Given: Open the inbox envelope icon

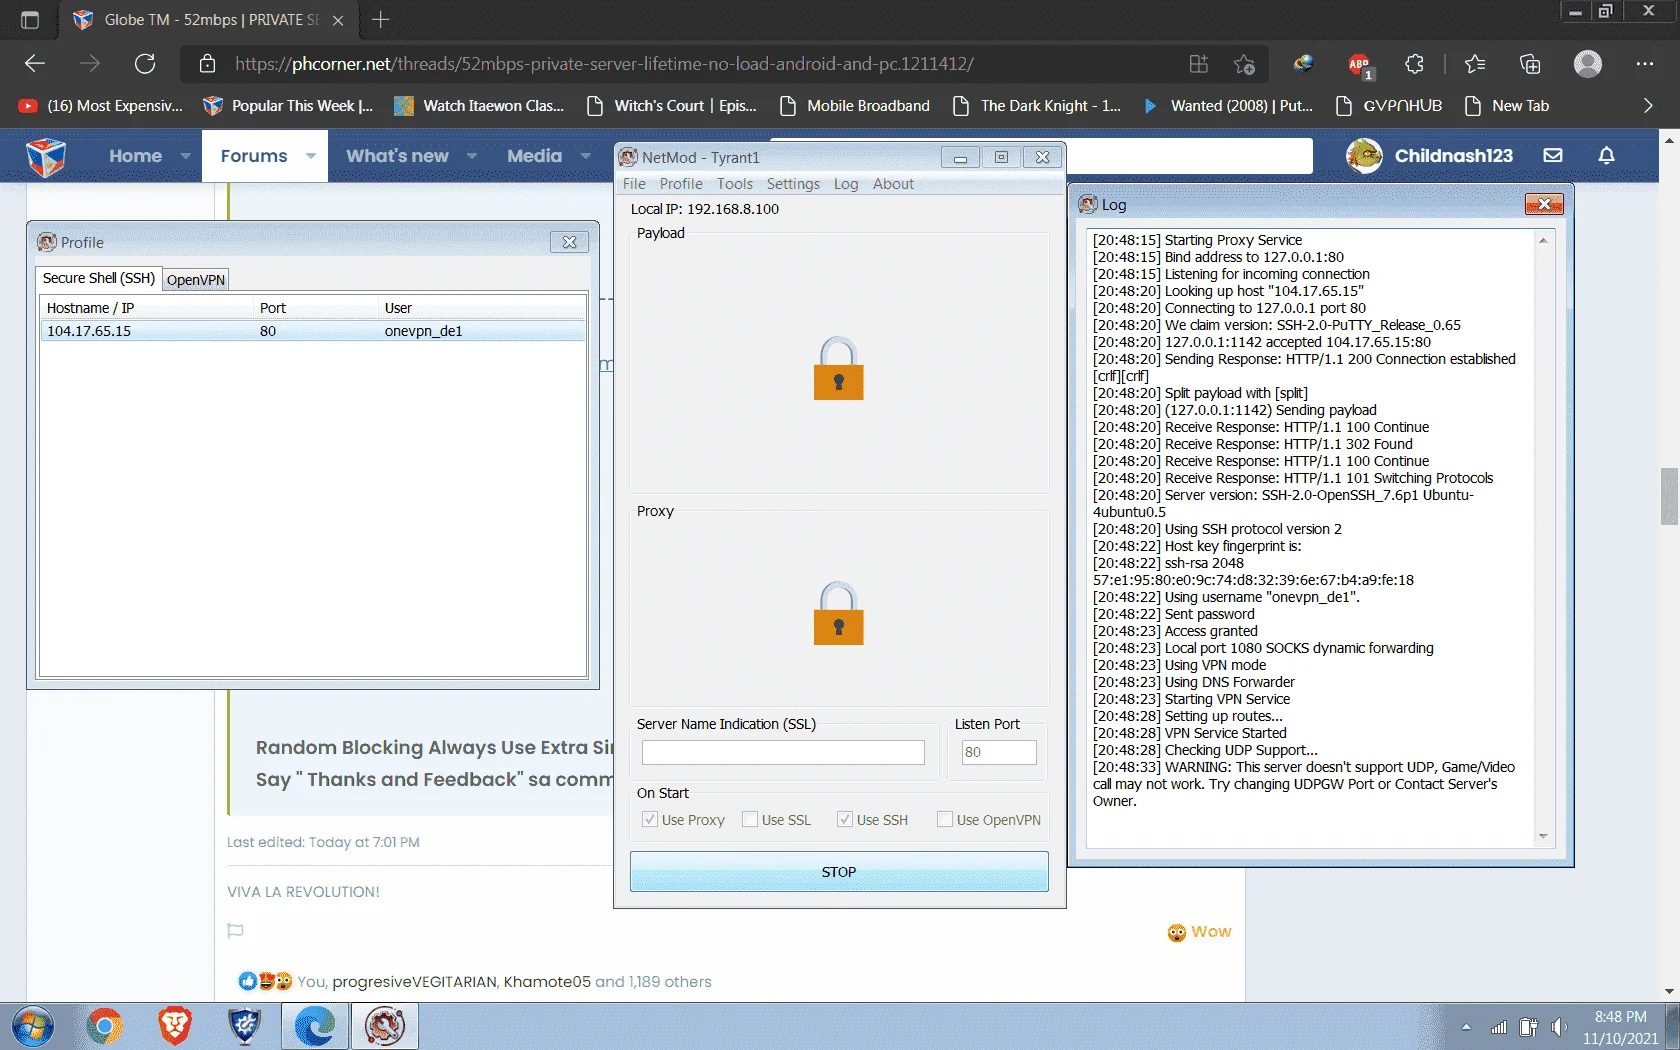Looking at the screenshot, I should click(x=1553, y=156).
